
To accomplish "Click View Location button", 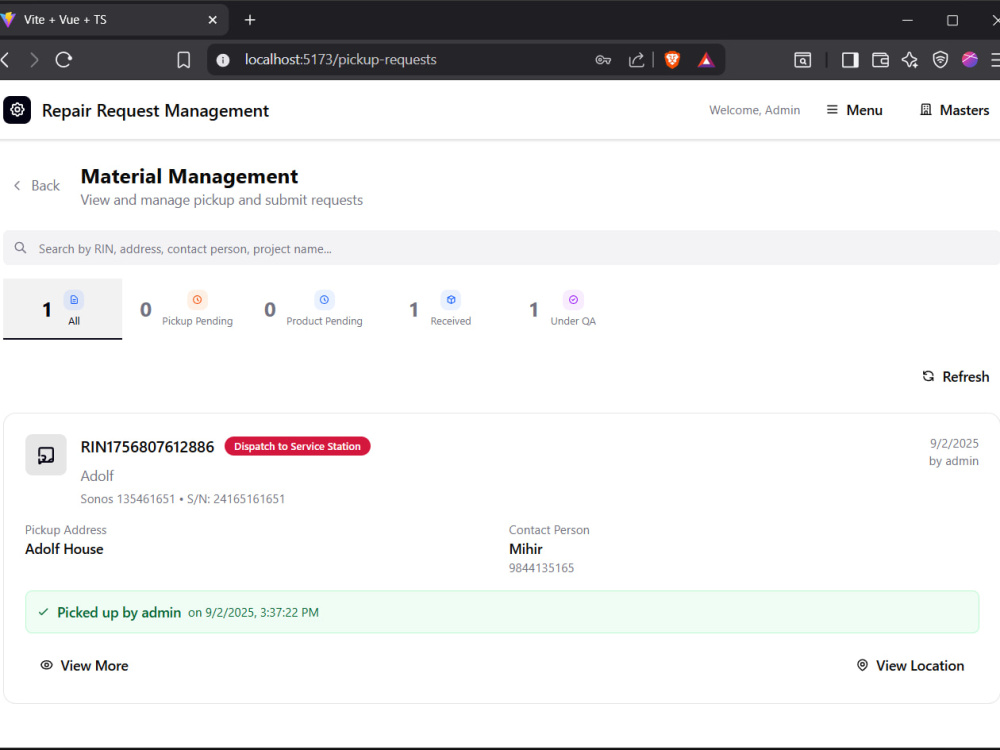I will click(910, 665).
